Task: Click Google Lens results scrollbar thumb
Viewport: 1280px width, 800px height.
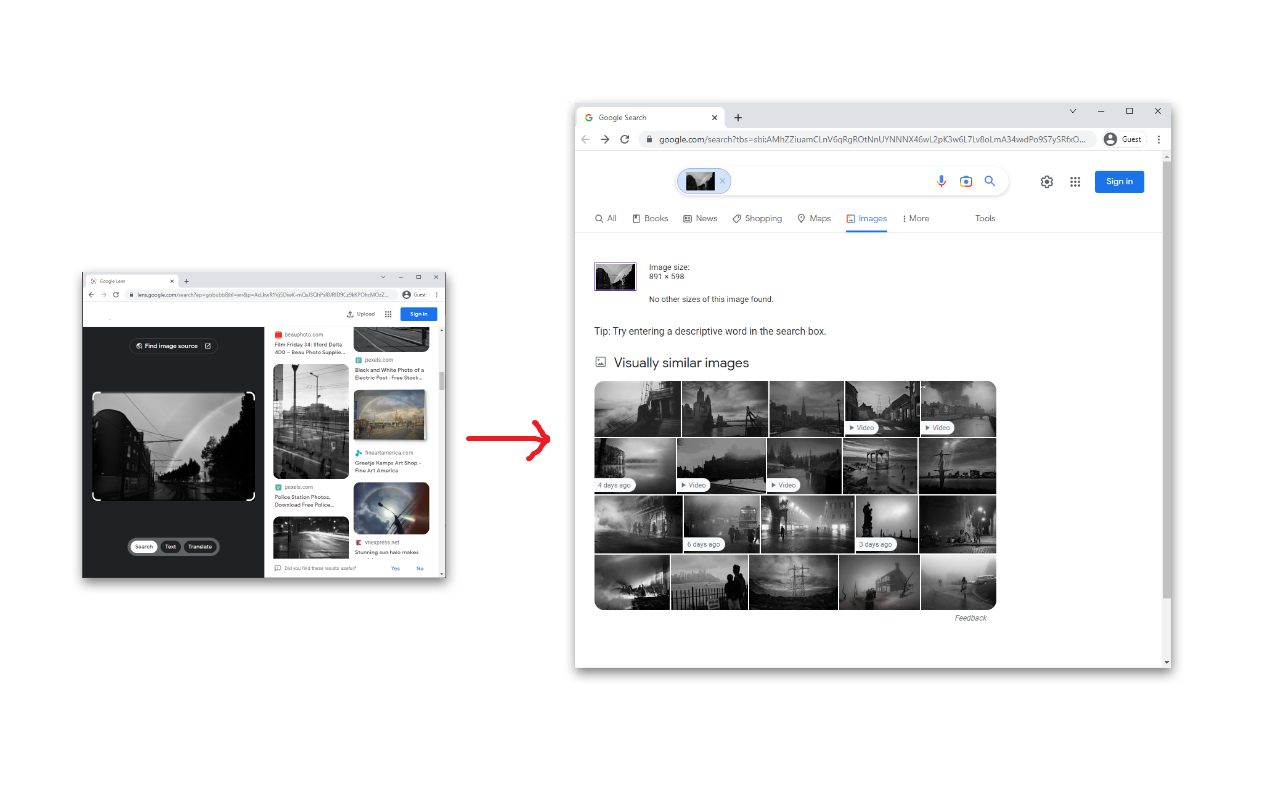Action: pos(441,381)
